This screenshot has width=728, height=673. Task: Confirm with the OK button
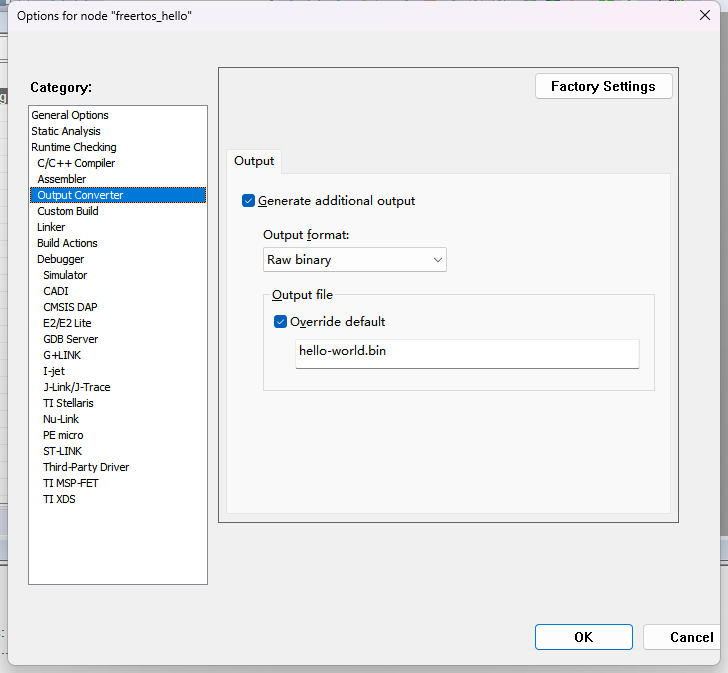click(x=583, y=637)
